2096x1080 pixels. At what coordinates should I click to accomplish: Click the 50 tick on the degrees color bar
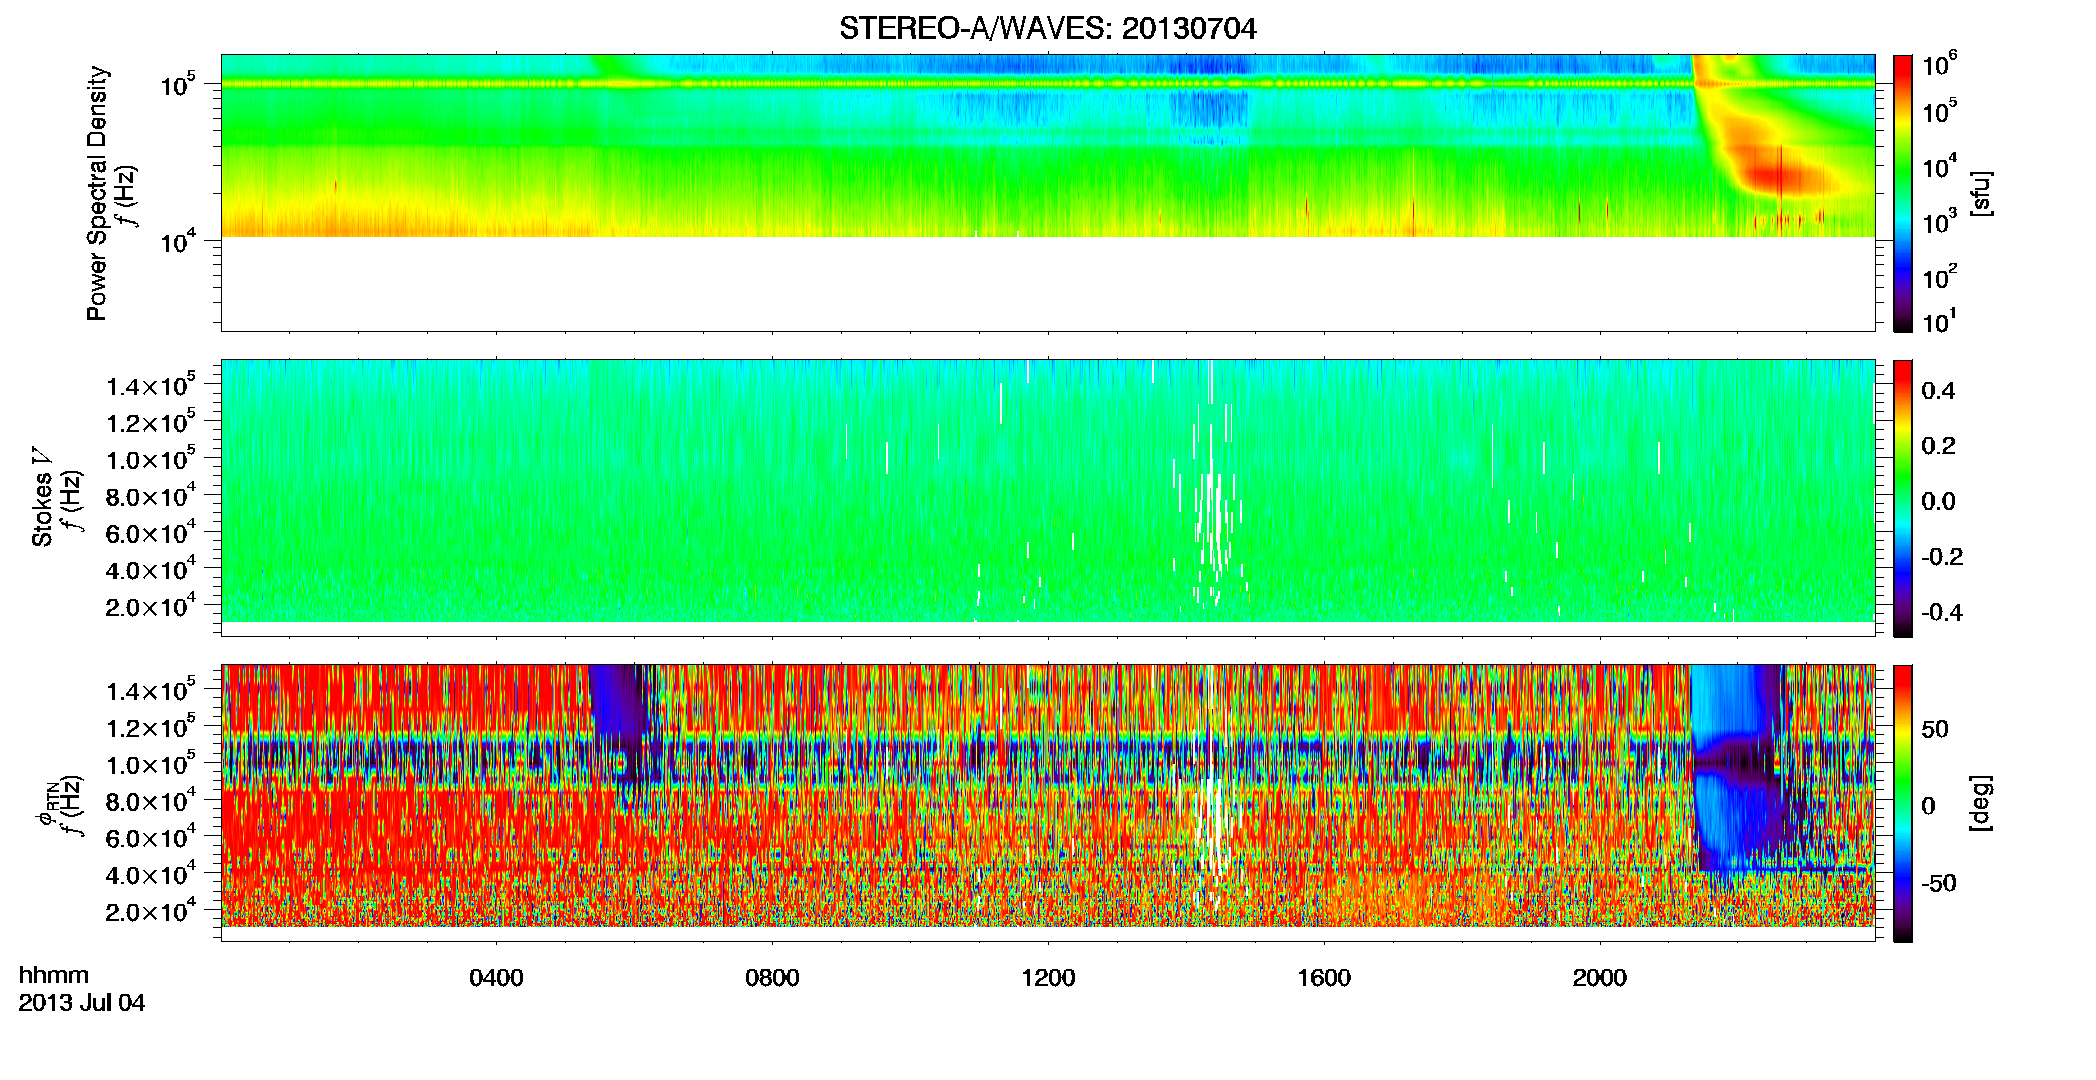[x=1935, y=728]
